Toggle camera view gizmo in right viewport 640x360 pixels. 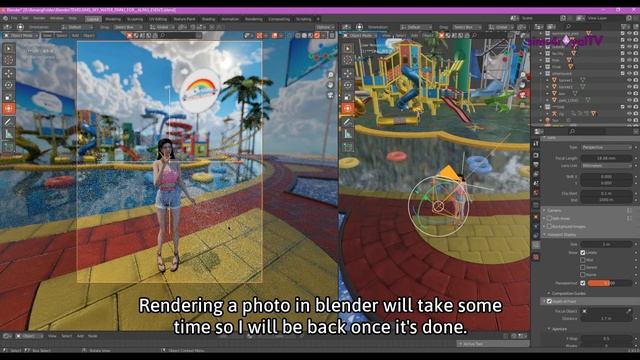coord(523,95)
